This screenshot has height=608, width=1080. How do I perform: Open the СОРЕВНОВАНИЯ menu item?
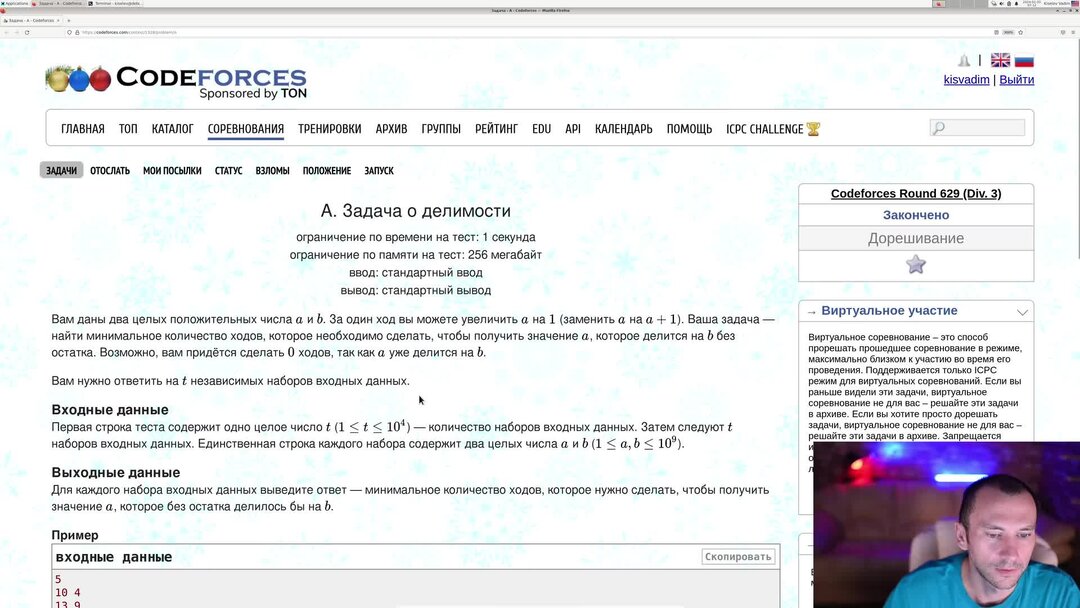pyautogui.click(x=246, y=129)
